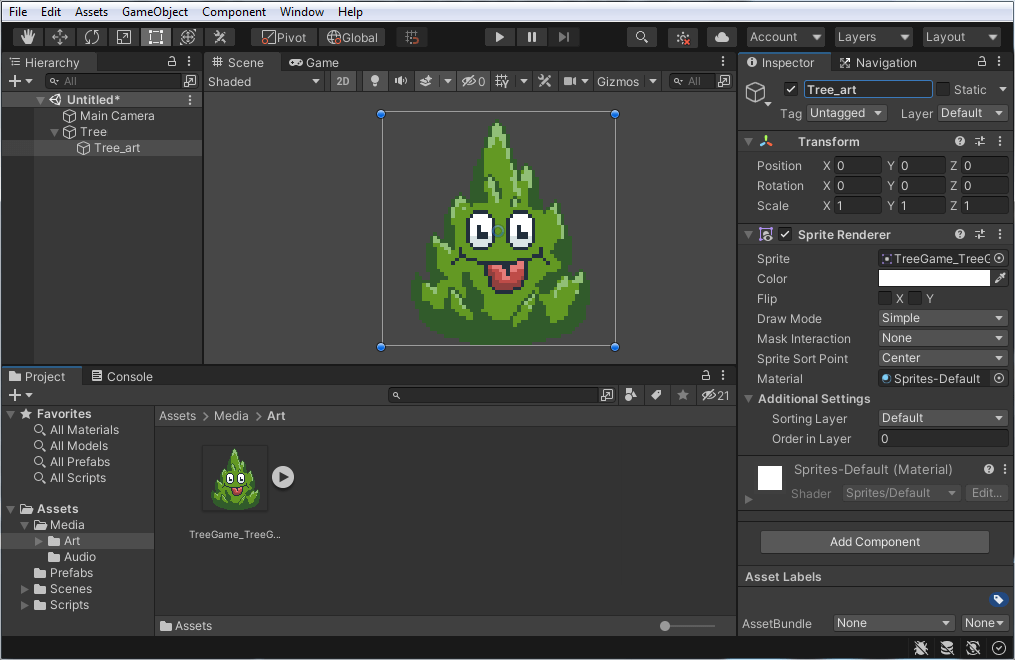Click the TreeGame sprite thumbnail in Project panel
Viewport: 1015px width, 660px height.
pyautogui.click(x=234, y=477)
